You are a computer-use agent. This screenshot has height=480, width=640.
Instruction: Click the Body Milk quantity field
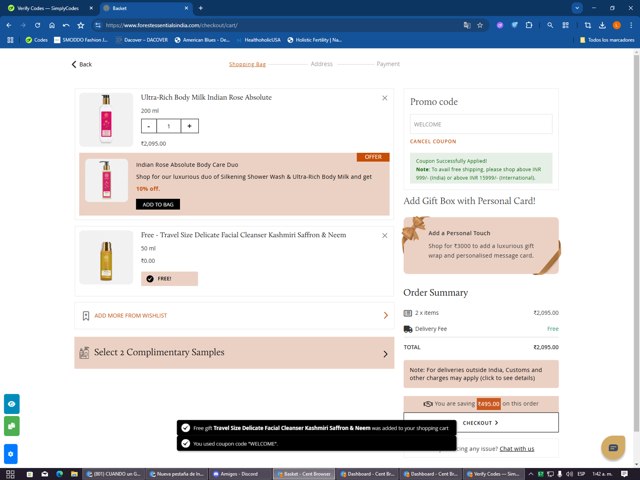[169, 126]
